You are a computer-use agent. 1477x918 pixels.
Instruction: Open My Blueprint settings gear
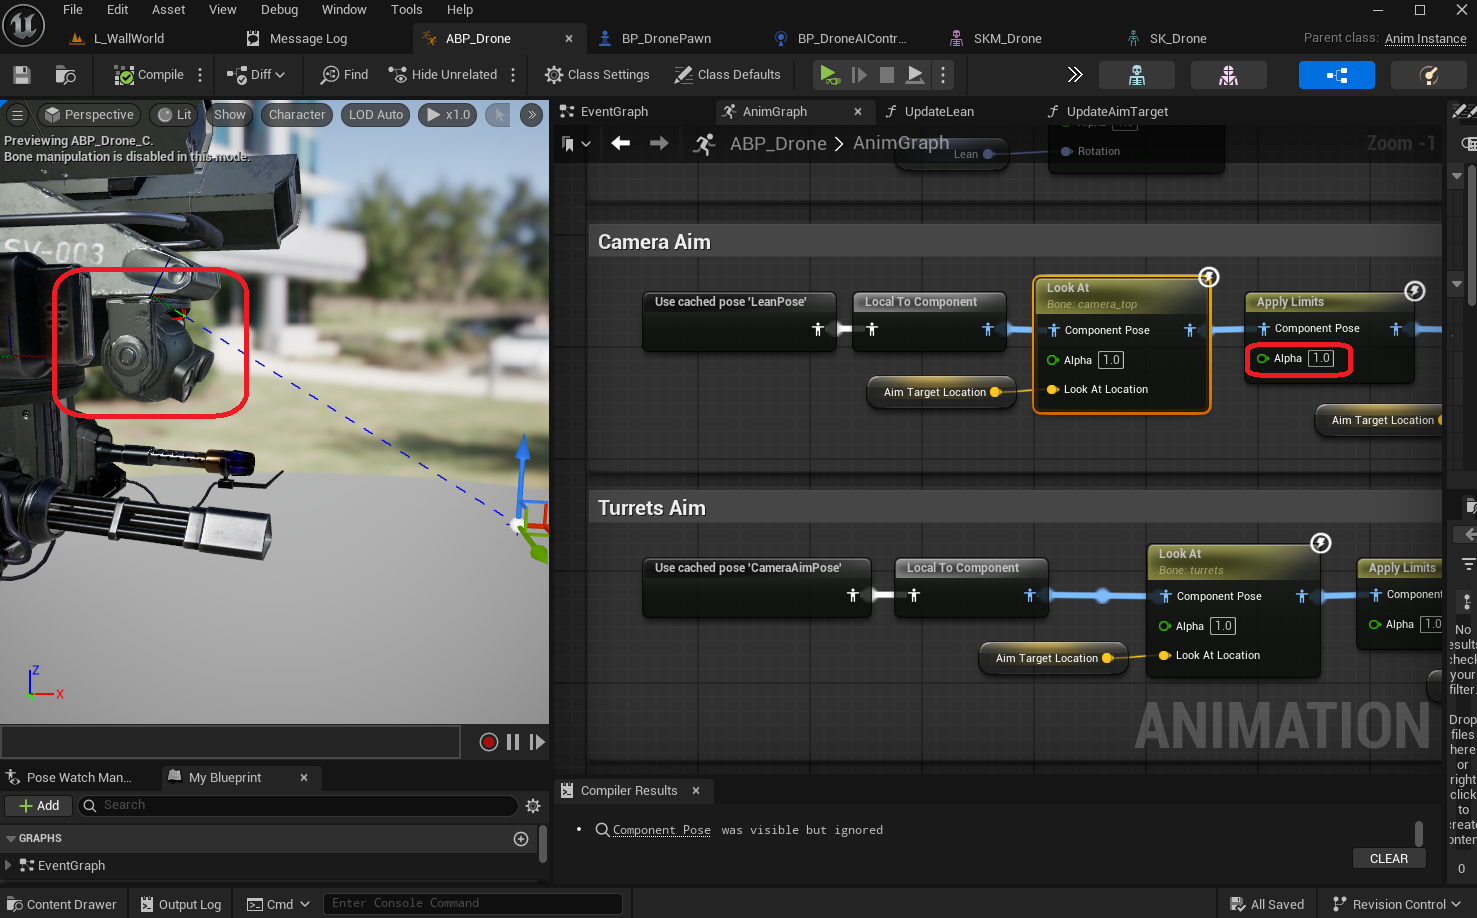coord(533,806)
